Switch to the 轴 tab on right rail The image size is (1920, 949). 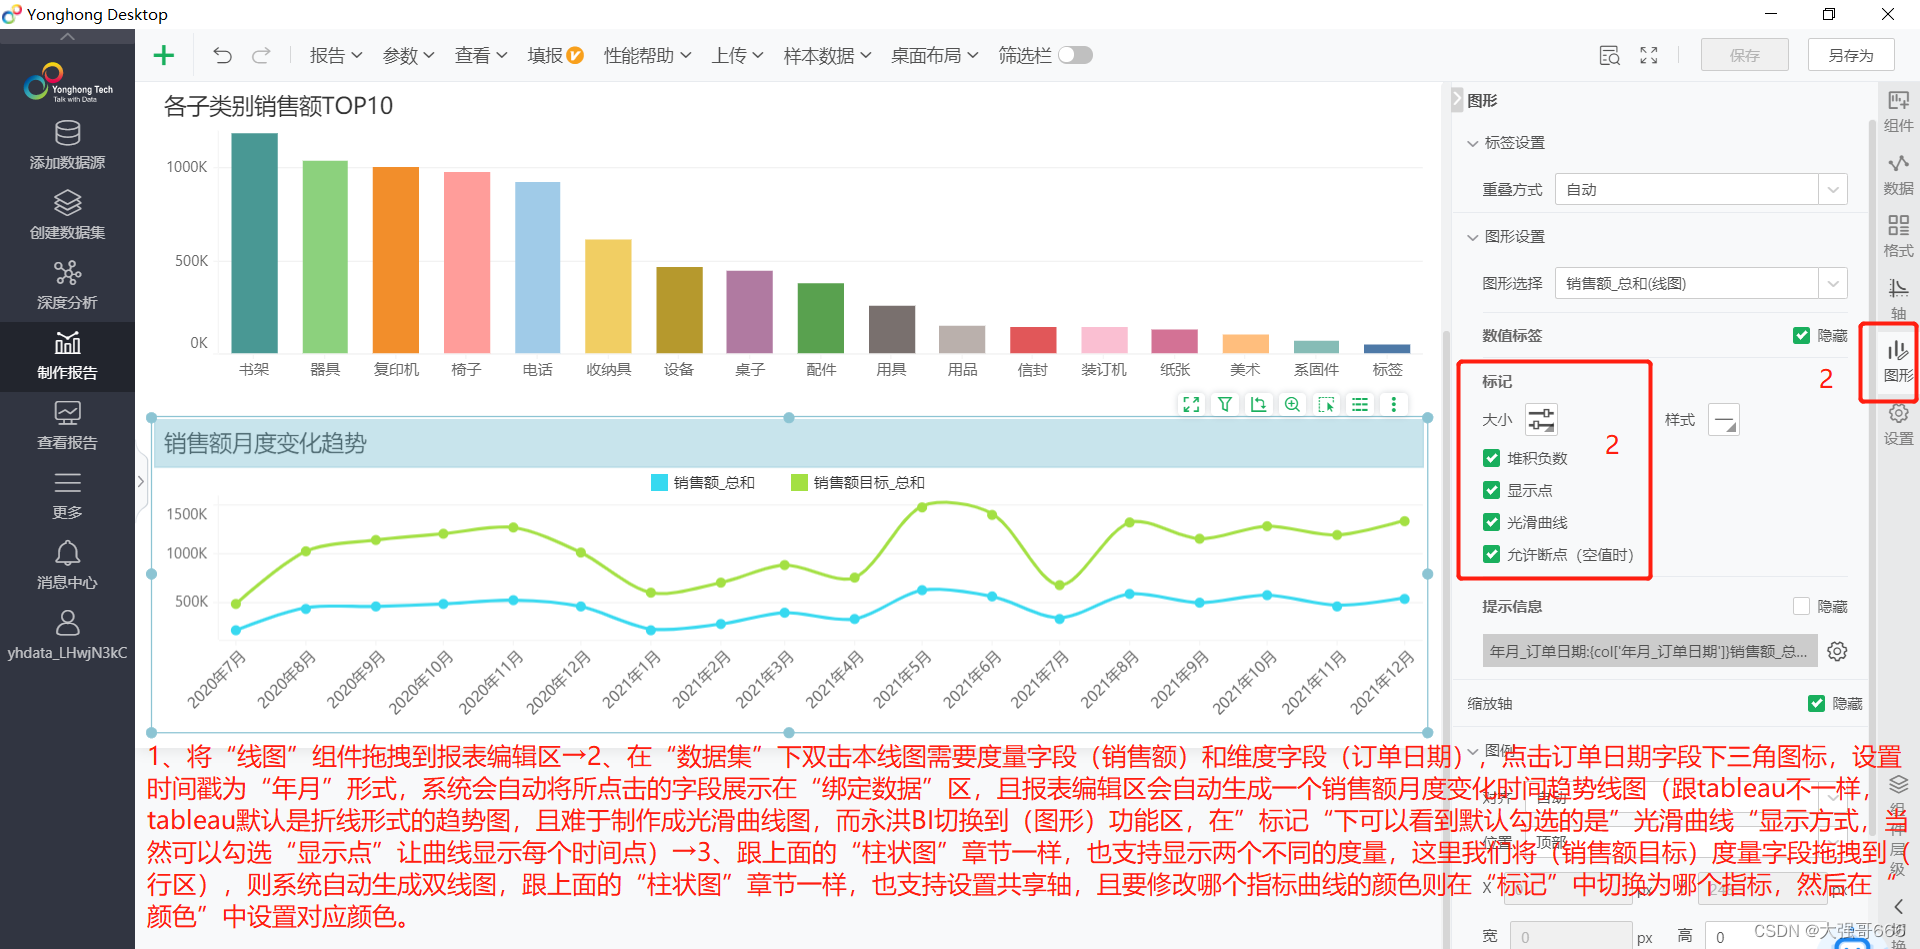1898,299
